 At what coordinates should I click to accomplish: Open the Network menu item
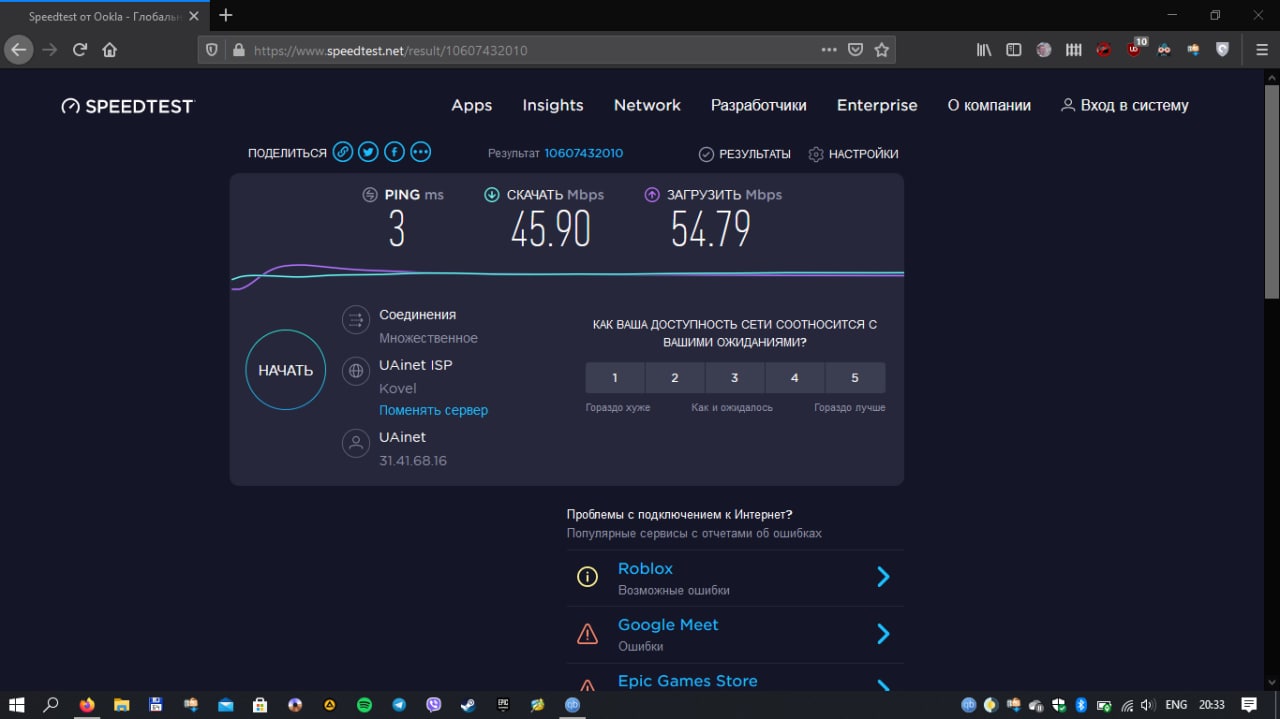tap(647, 105)
